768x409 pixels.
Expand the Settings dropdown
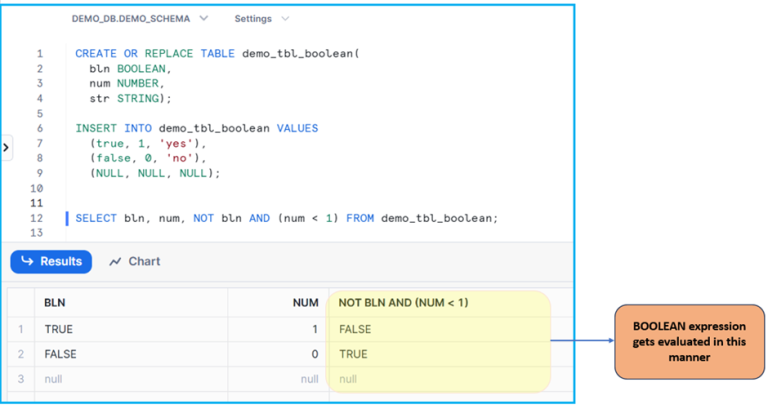[262, 19]
